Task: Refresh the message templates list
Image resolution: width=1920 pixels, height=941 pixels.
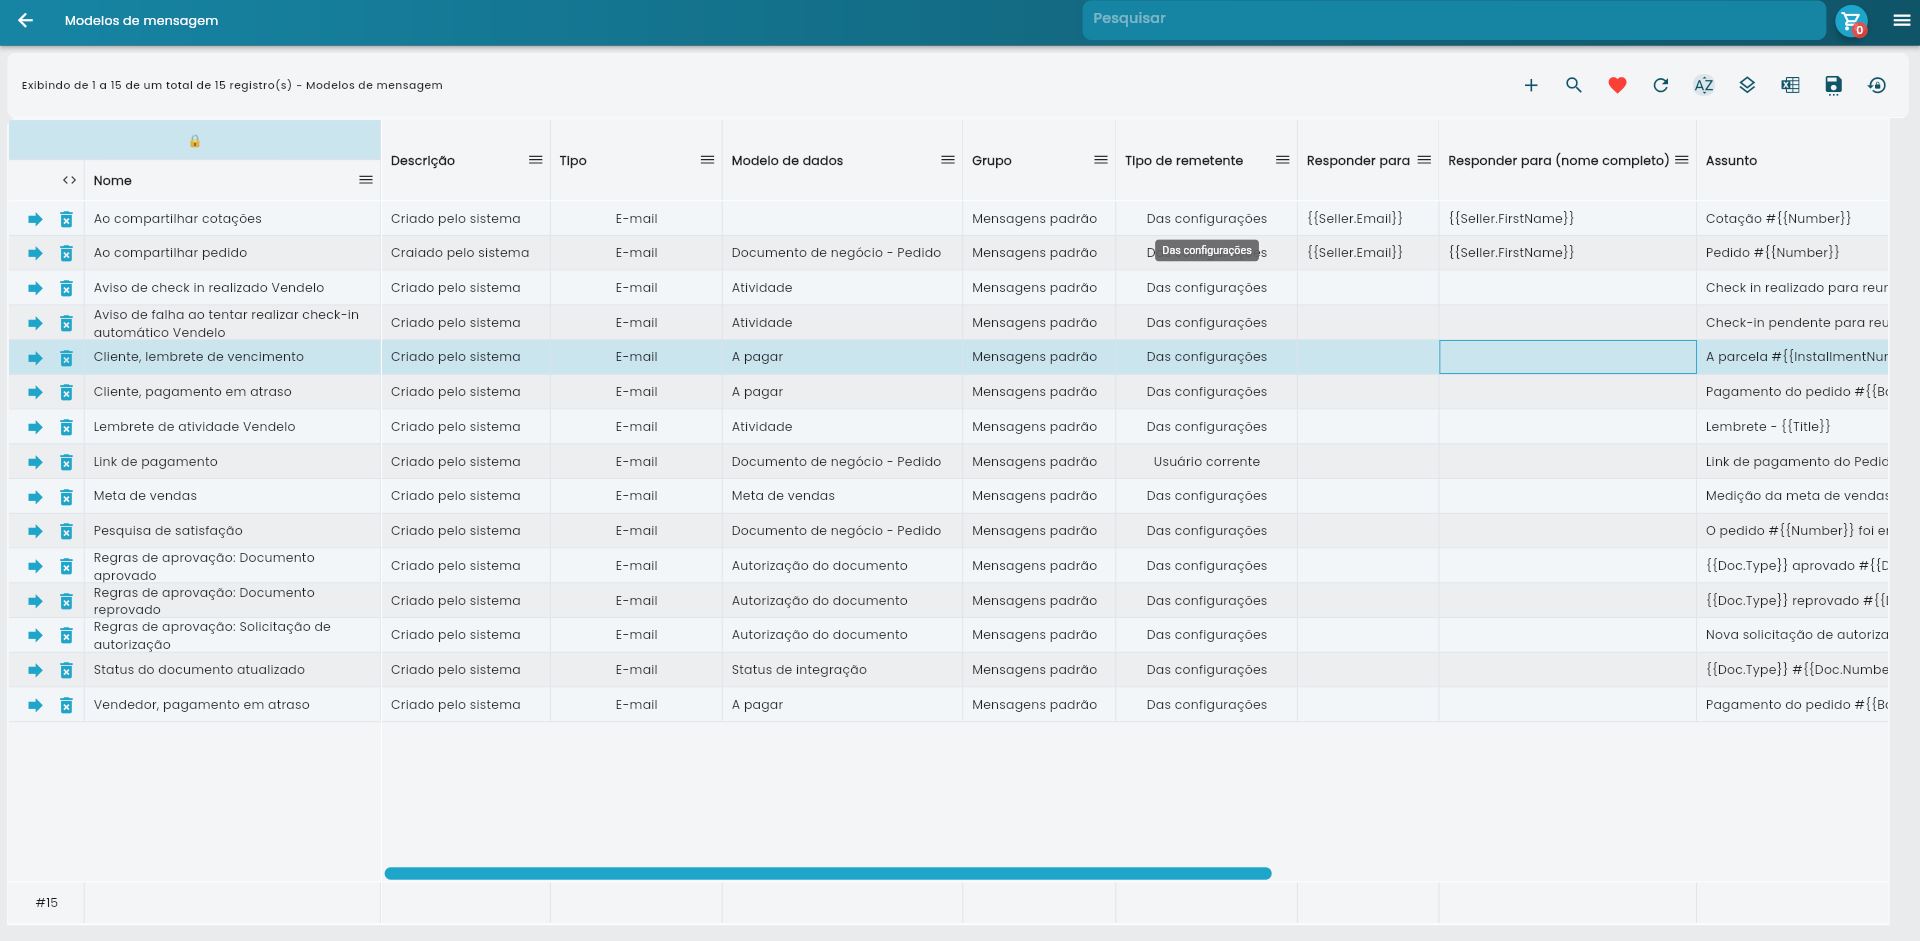Action: click(x=1660, y=85)
